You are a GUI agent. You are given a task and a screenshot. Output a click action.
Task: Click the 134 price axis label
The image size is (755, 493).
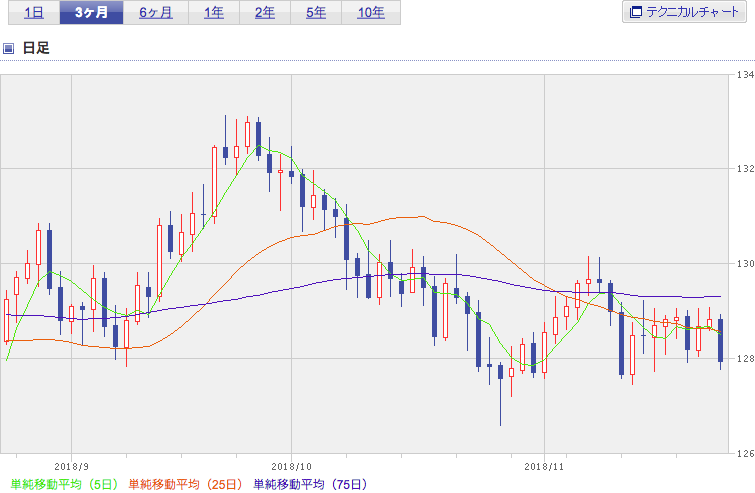coord(745,75)
